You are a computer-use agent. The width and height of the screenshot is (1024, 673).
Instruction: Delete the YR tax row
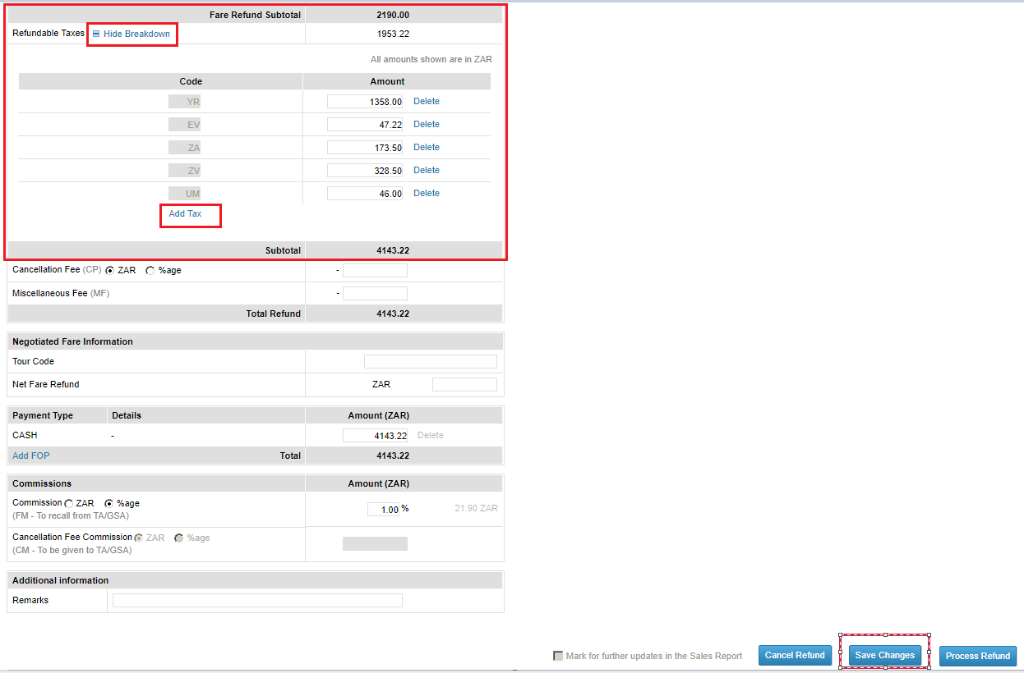[x=426, y=101]
